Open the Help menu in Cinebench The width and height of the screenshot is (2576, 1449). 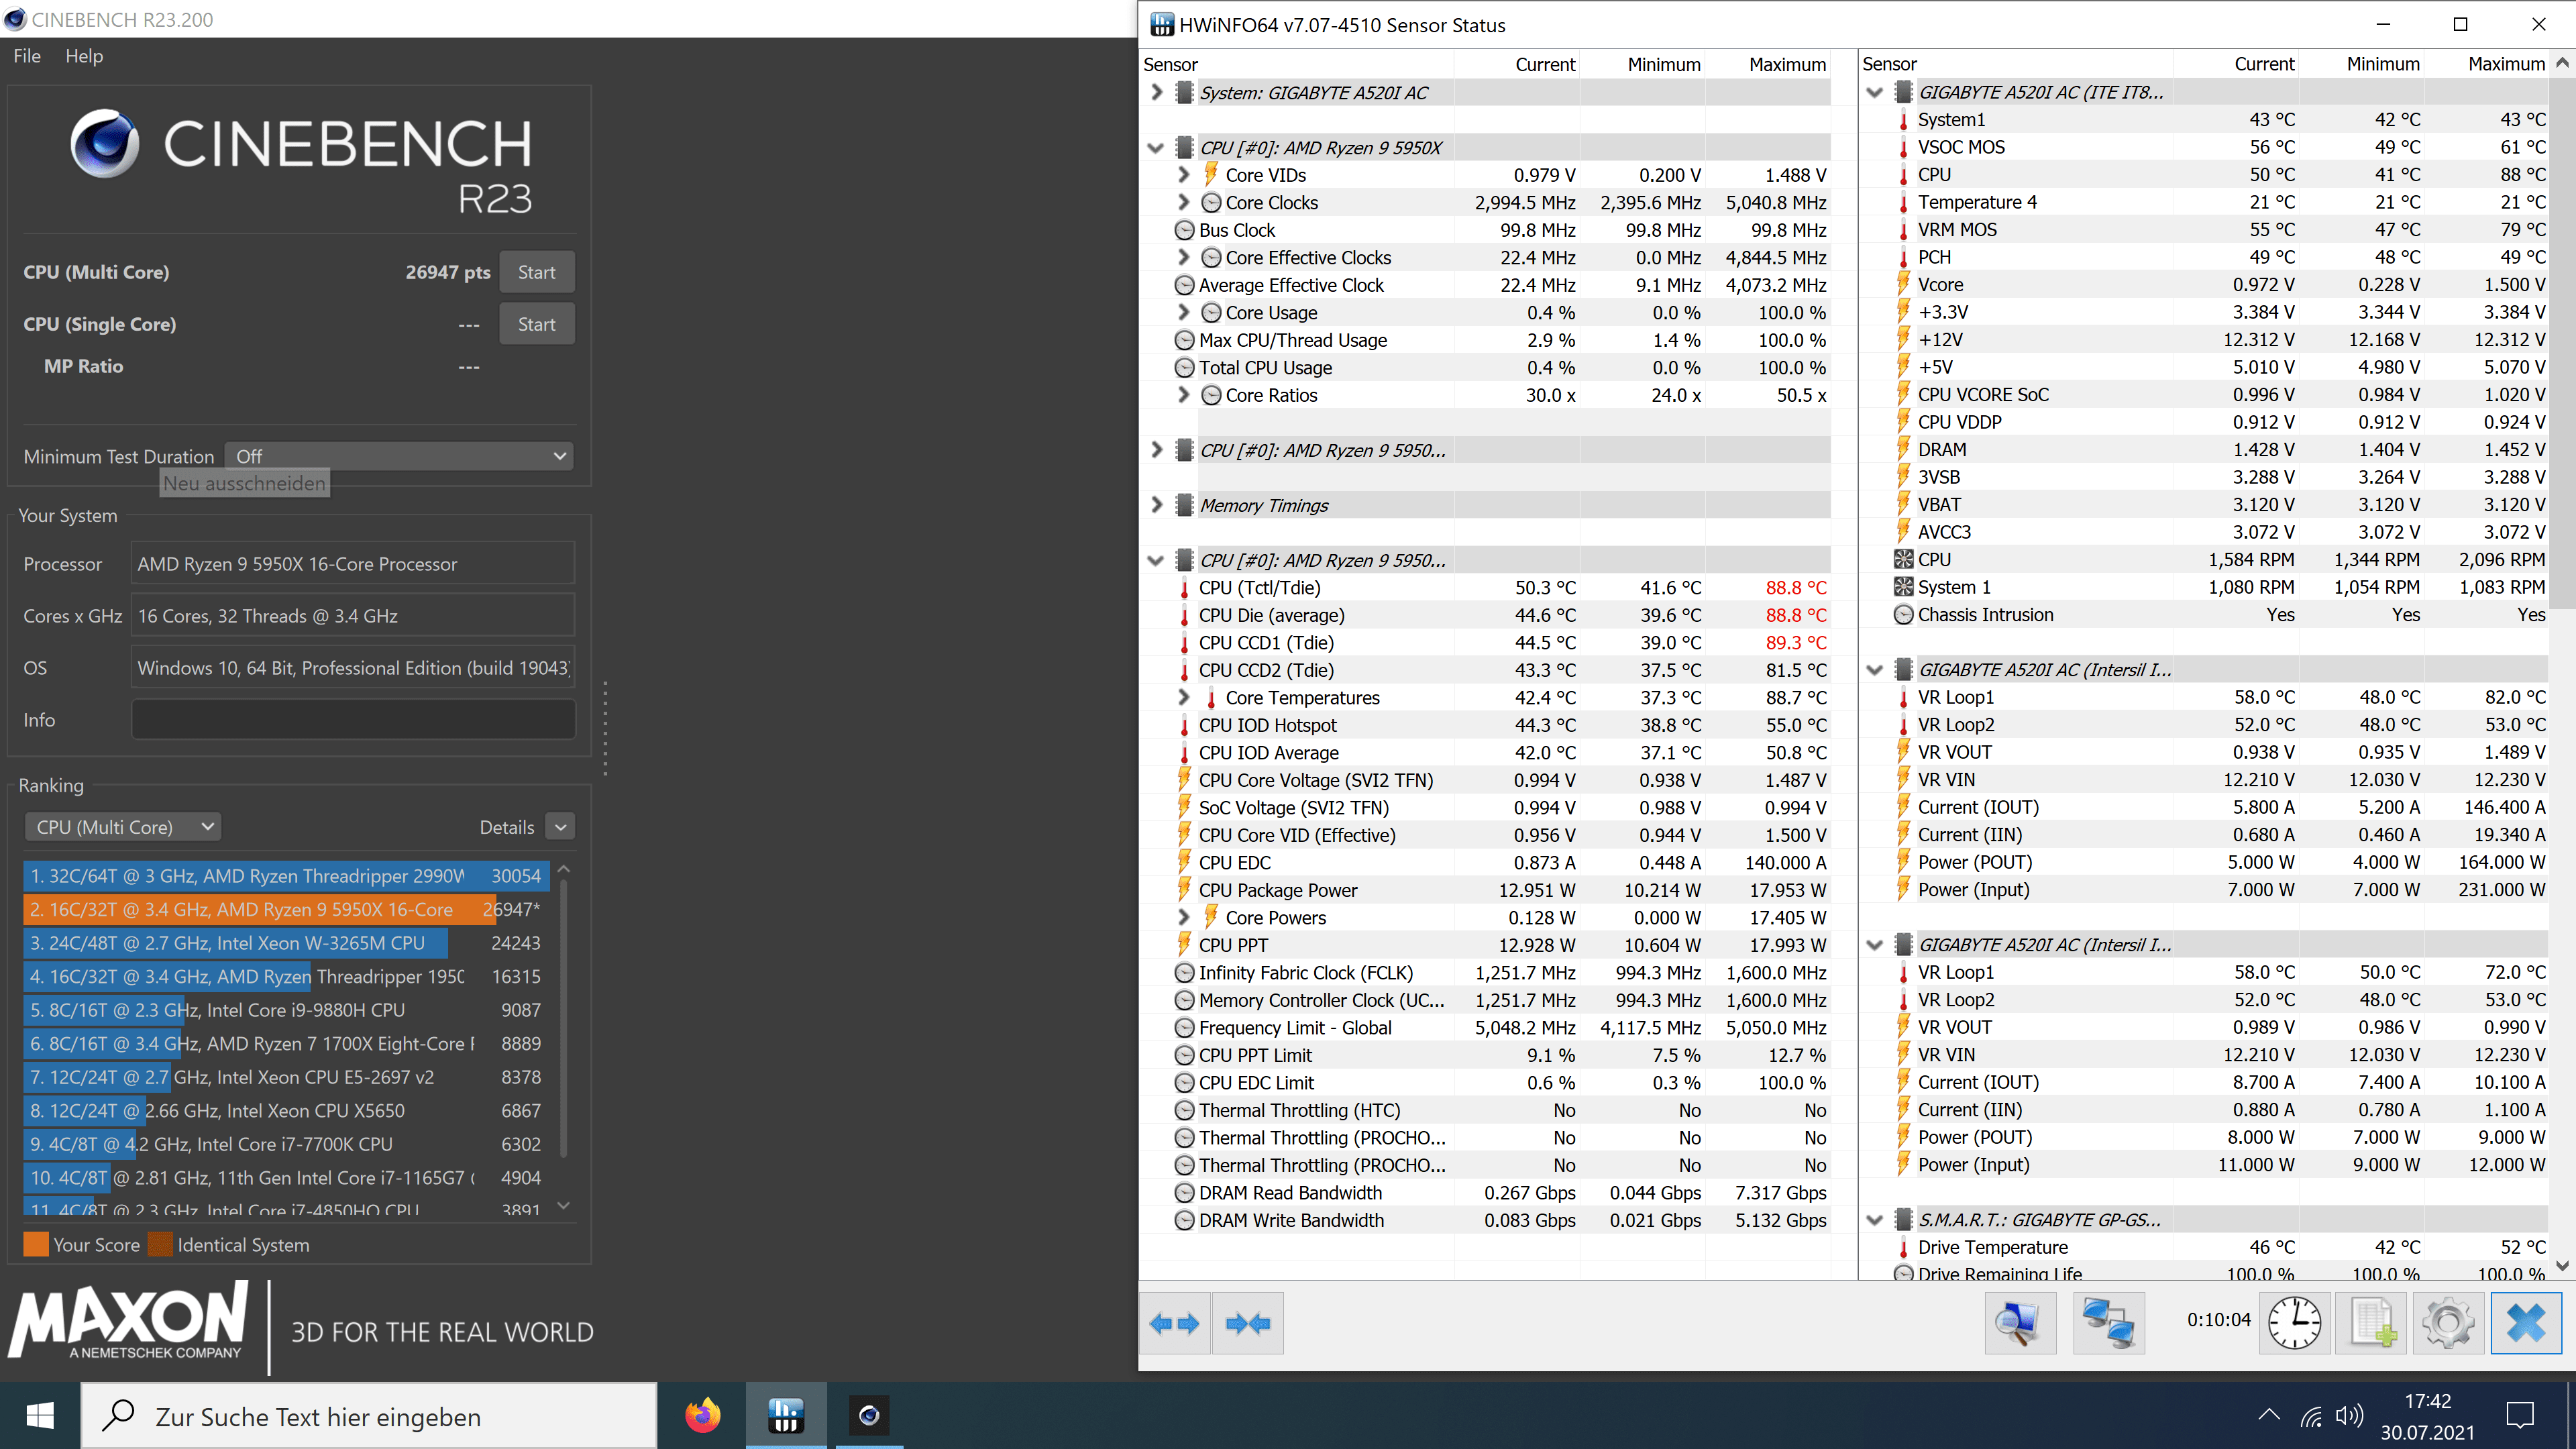coord(84,56)
